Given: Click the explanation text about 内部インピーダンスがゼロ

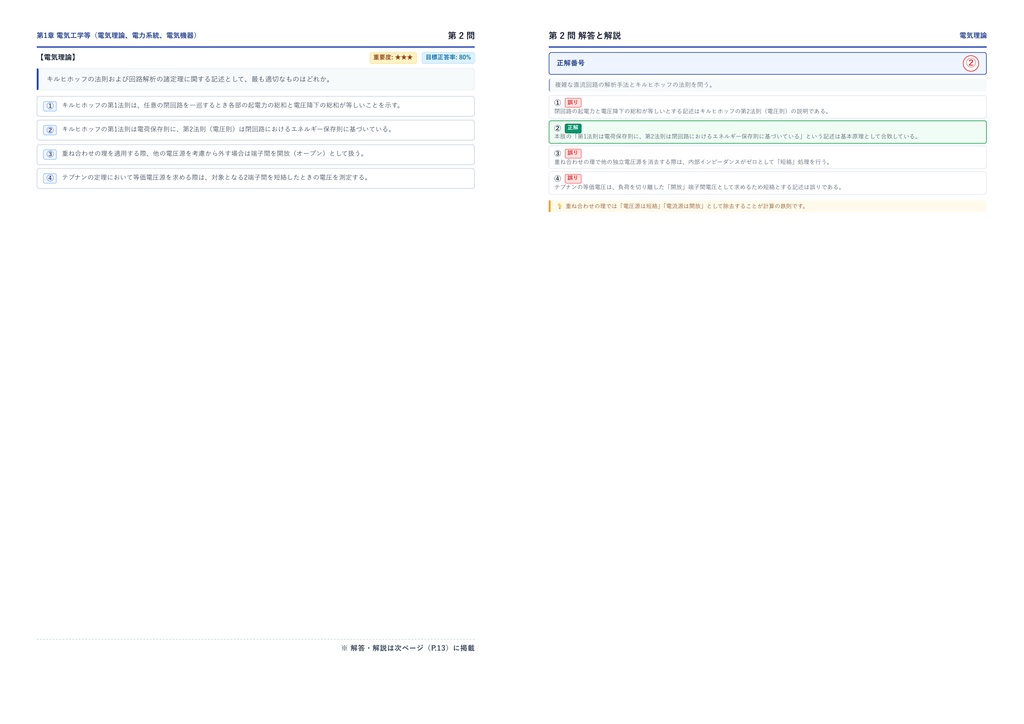Looking at the screenshot, I should pos(692,162).
